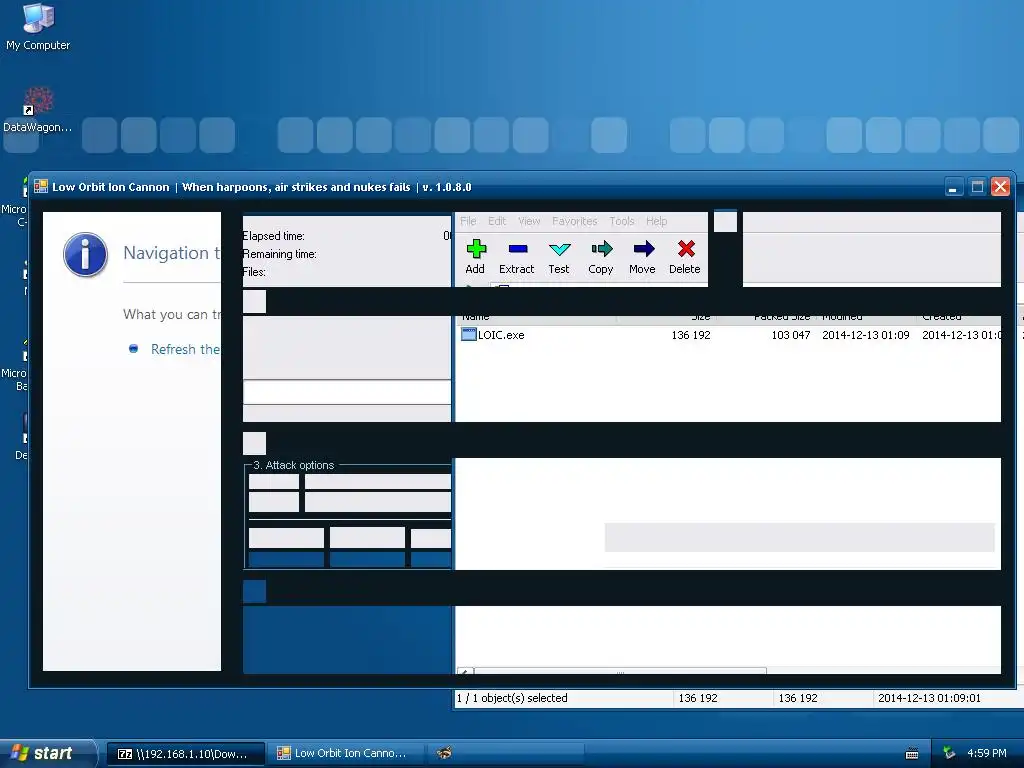Open the File menu in 7-Zip
1024x768 pixels.
coord(468,221)
